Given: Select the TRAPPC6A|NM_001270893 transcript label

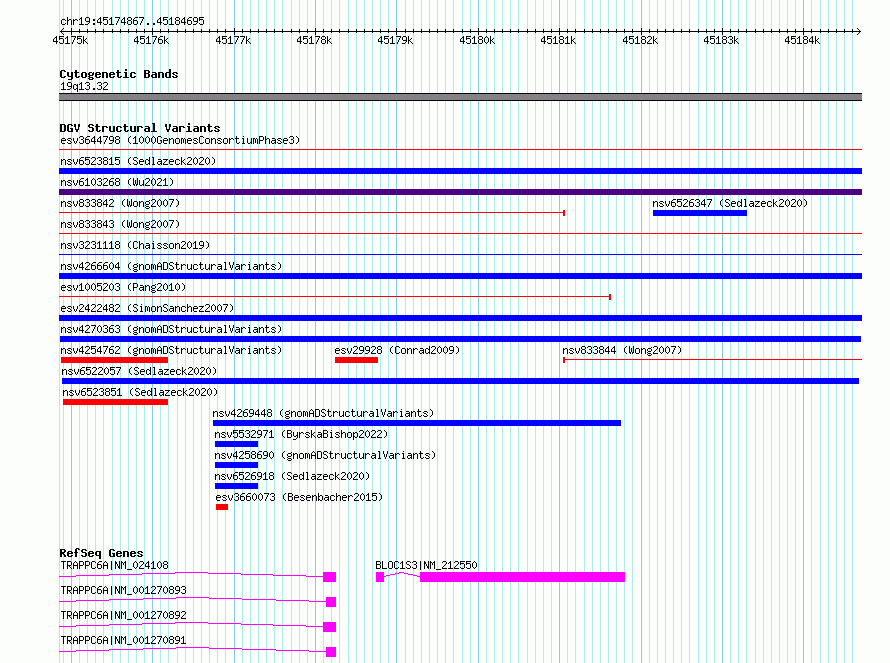Looking at the screenshot, I should coord(123,590).
